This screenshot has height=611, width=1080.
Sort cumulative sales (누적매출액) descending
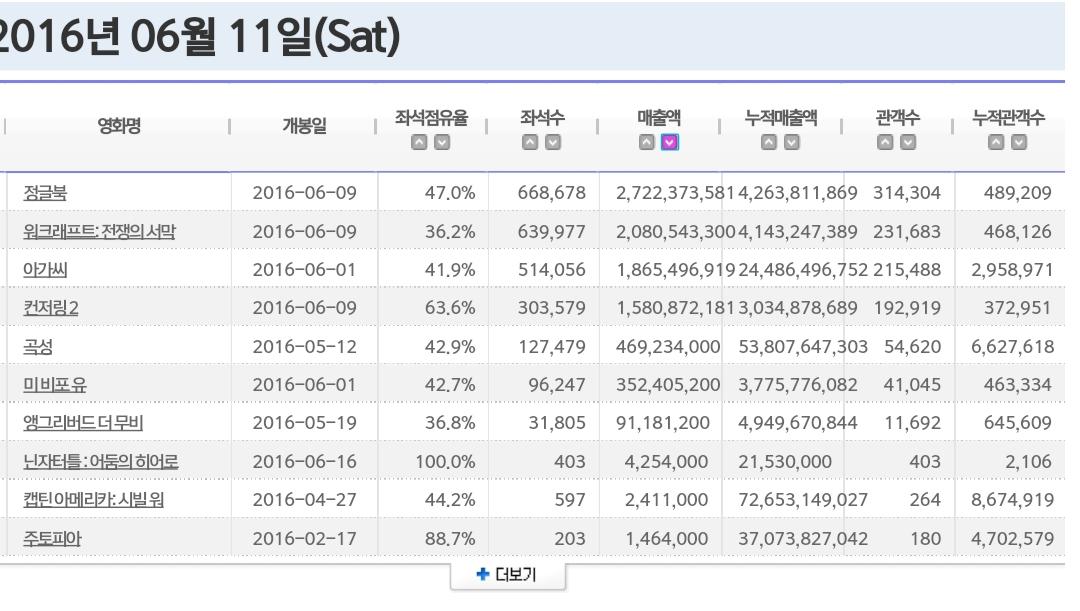(791, 143)
